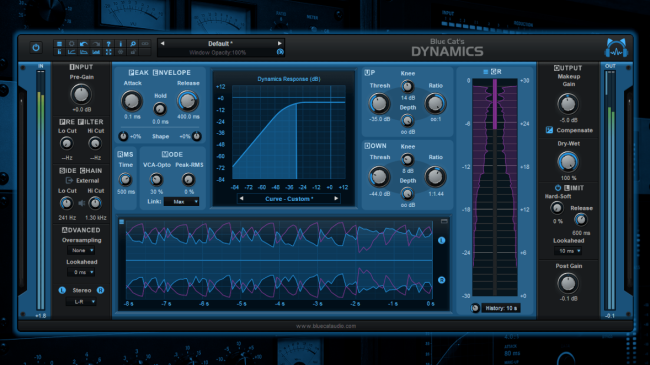The height and width of the screenshot is (365, 650).
Task: Click the Post Gain knob
Action: pos(568,283)
